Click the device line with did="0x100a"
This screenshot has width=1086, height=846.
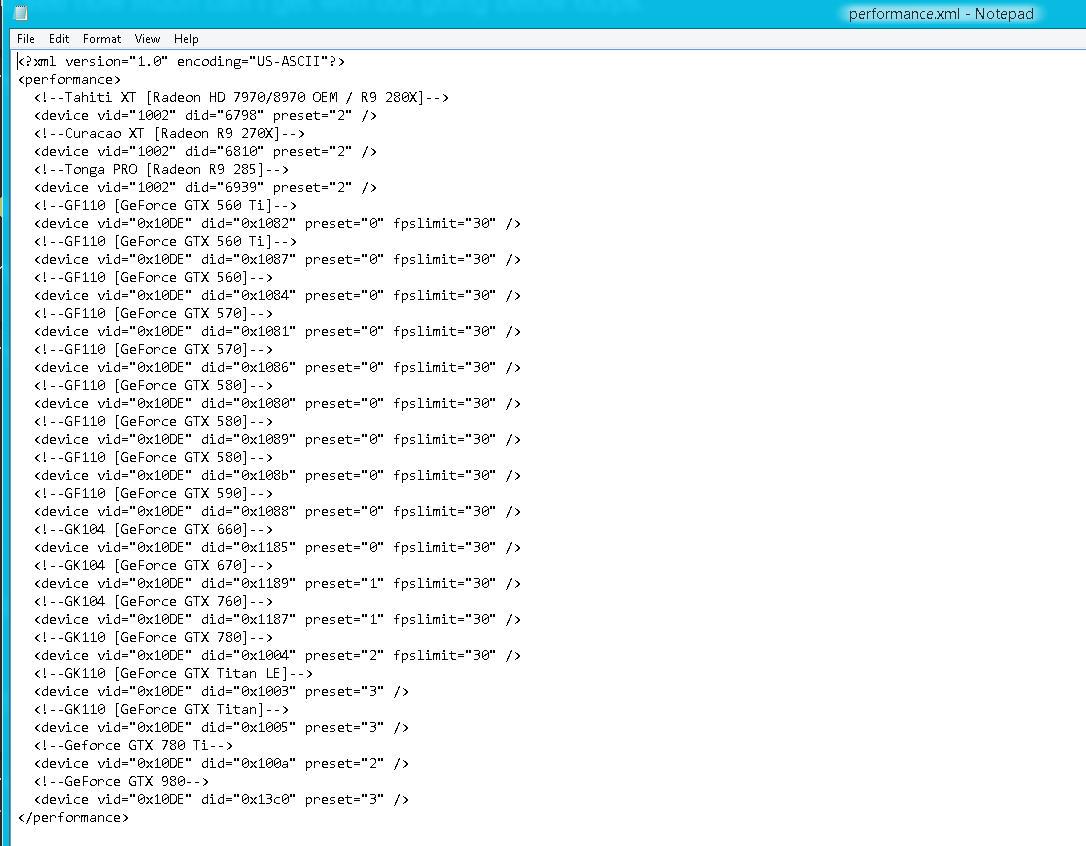[x=221, y=764]
